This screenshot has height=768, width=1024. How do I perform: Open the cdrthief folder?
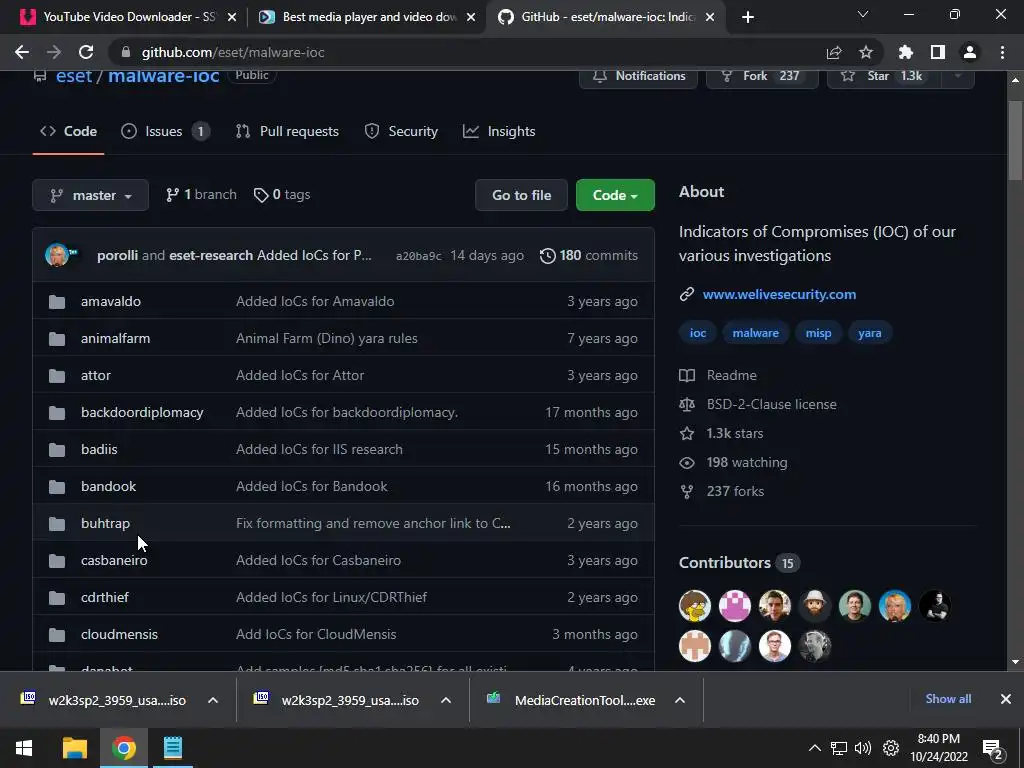104,598
